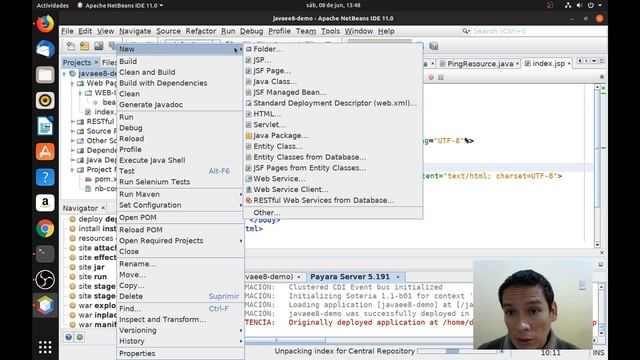Choose Servlet... from the New submenu
The width and height of the screenshot is (640, 360).
pos(333,124)
